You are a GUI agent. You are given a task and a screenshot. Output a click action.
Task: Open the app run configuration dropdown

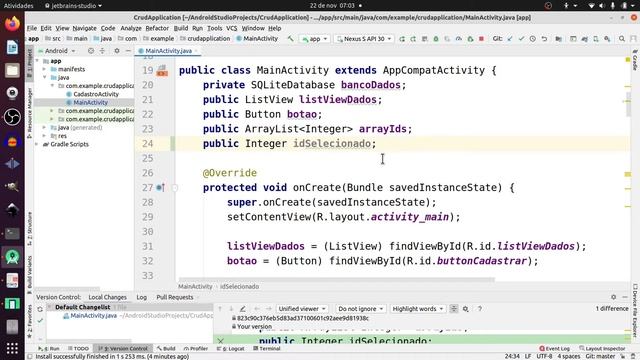(315, 39)
